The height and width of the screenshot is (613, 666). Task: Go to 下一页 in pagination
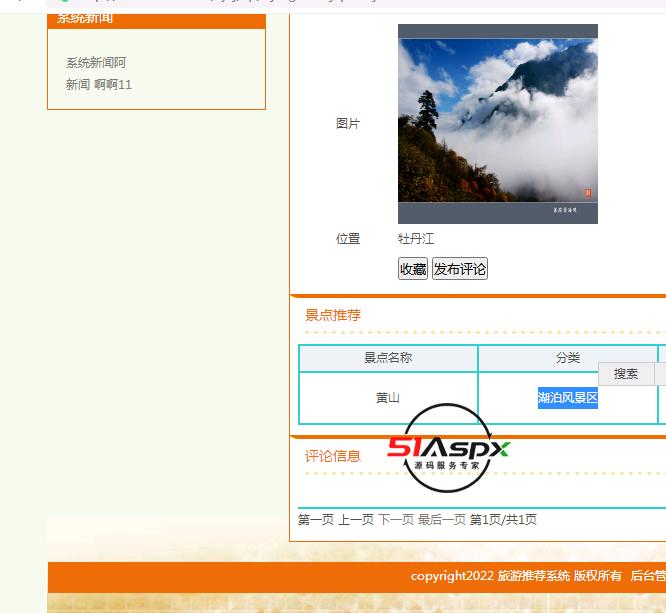tap(396, 520)
